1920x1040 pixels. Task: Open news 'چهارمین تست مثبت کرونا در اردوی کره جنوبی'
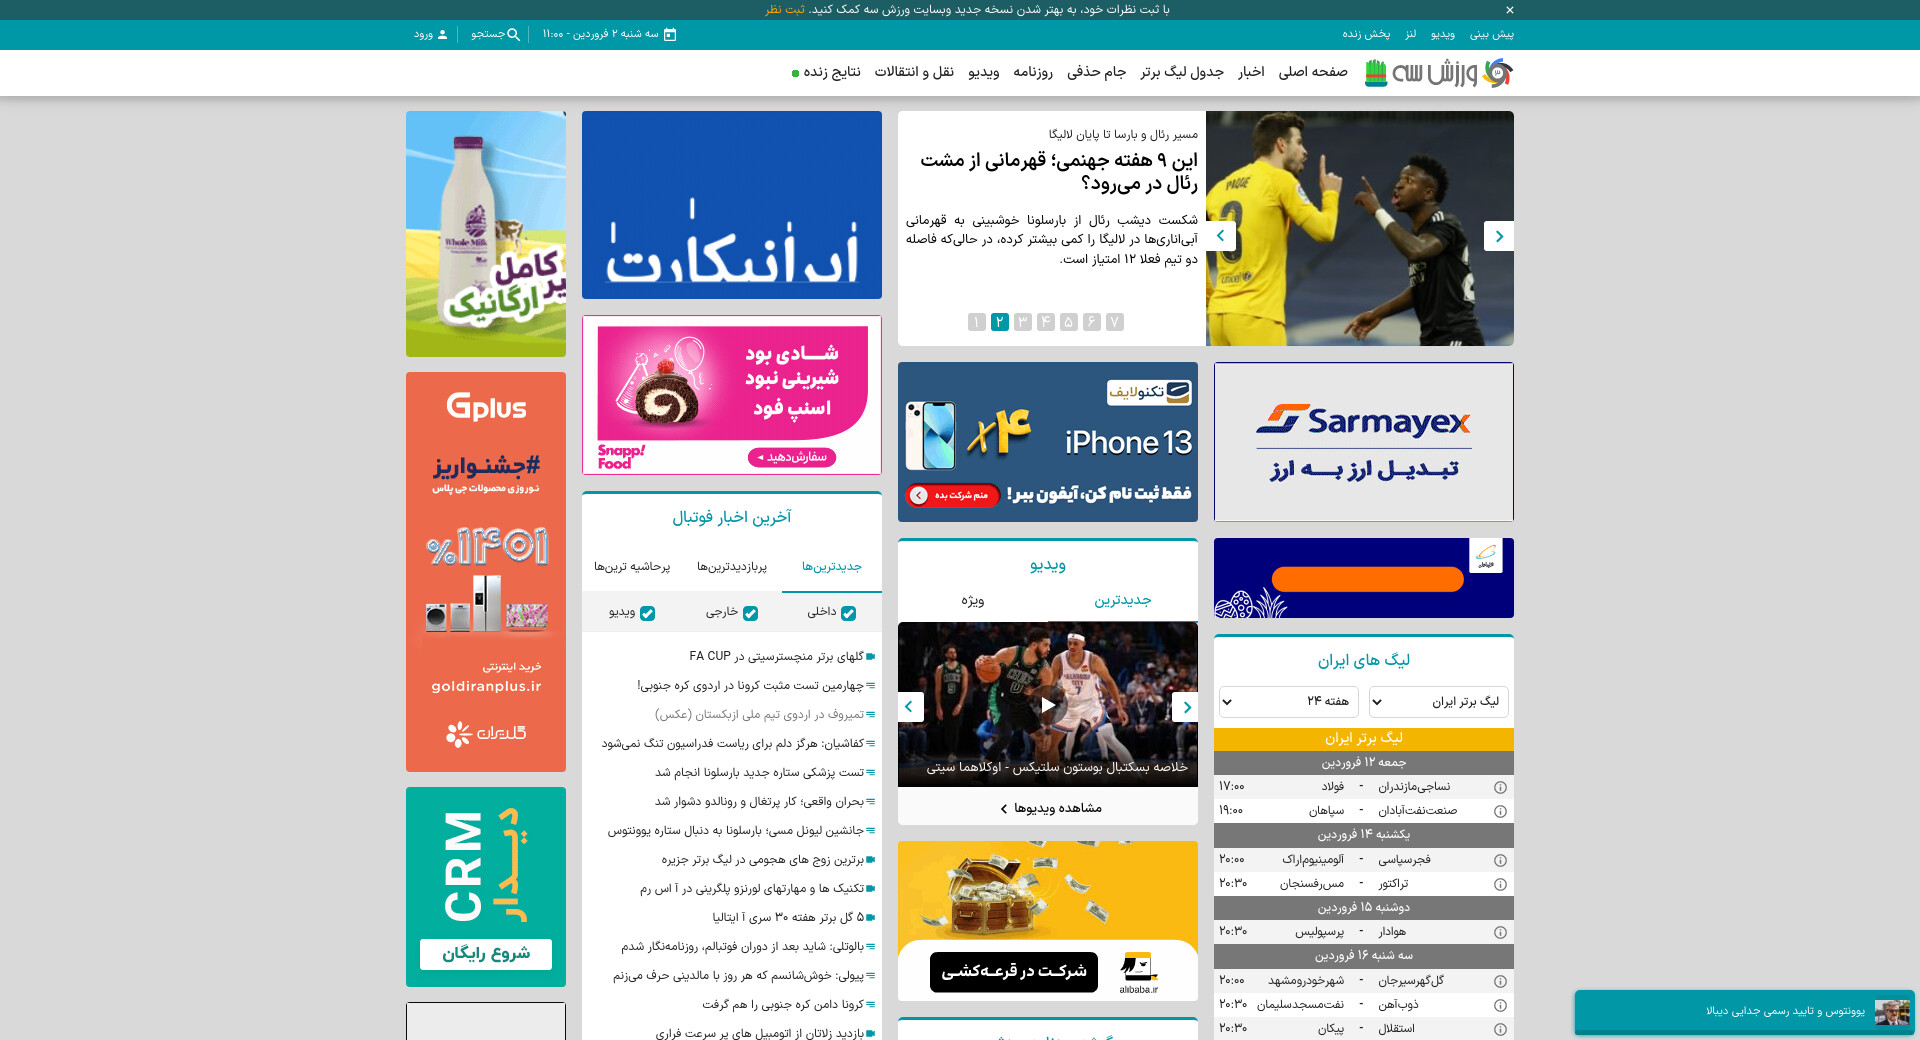(x=750, y=686)
